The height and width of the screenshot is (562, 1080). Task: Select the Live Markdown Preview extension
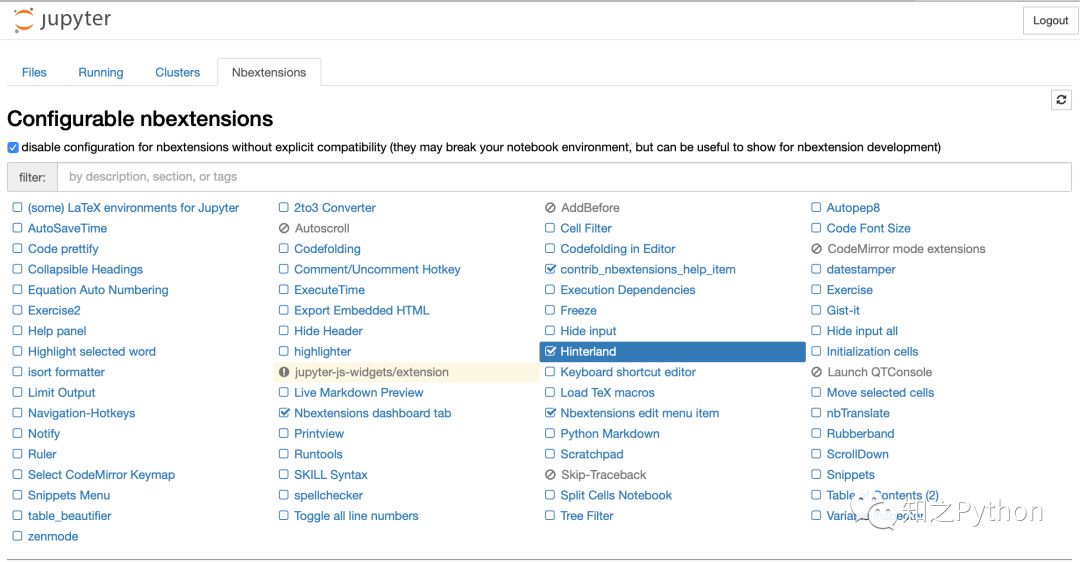[x=358, y=393]
